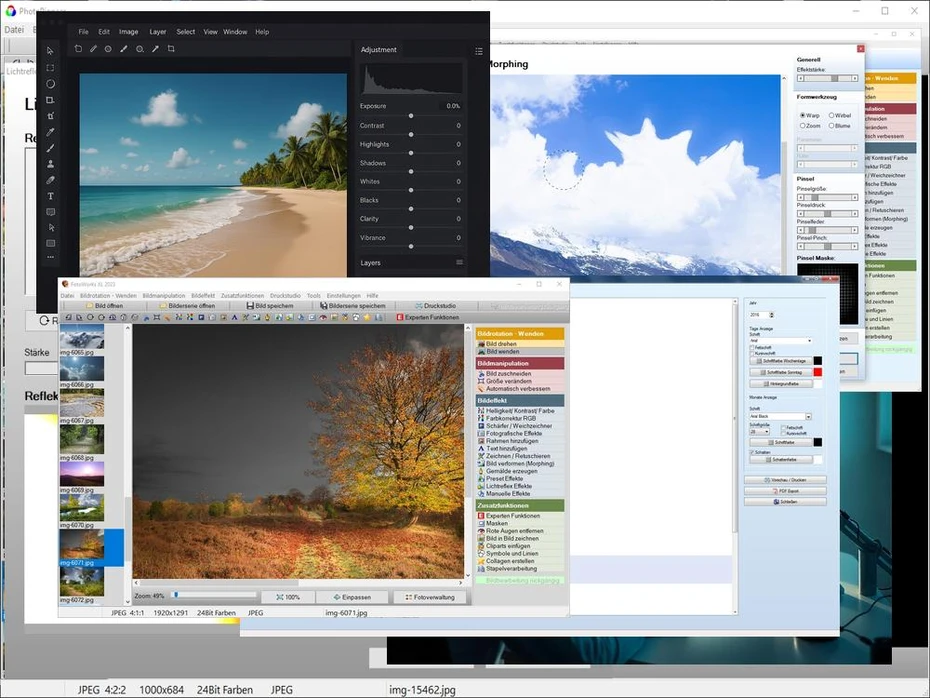Screen dimensions: 930x698
Task: Select the Zoom form tool radio button
Action: click(802, 126)
